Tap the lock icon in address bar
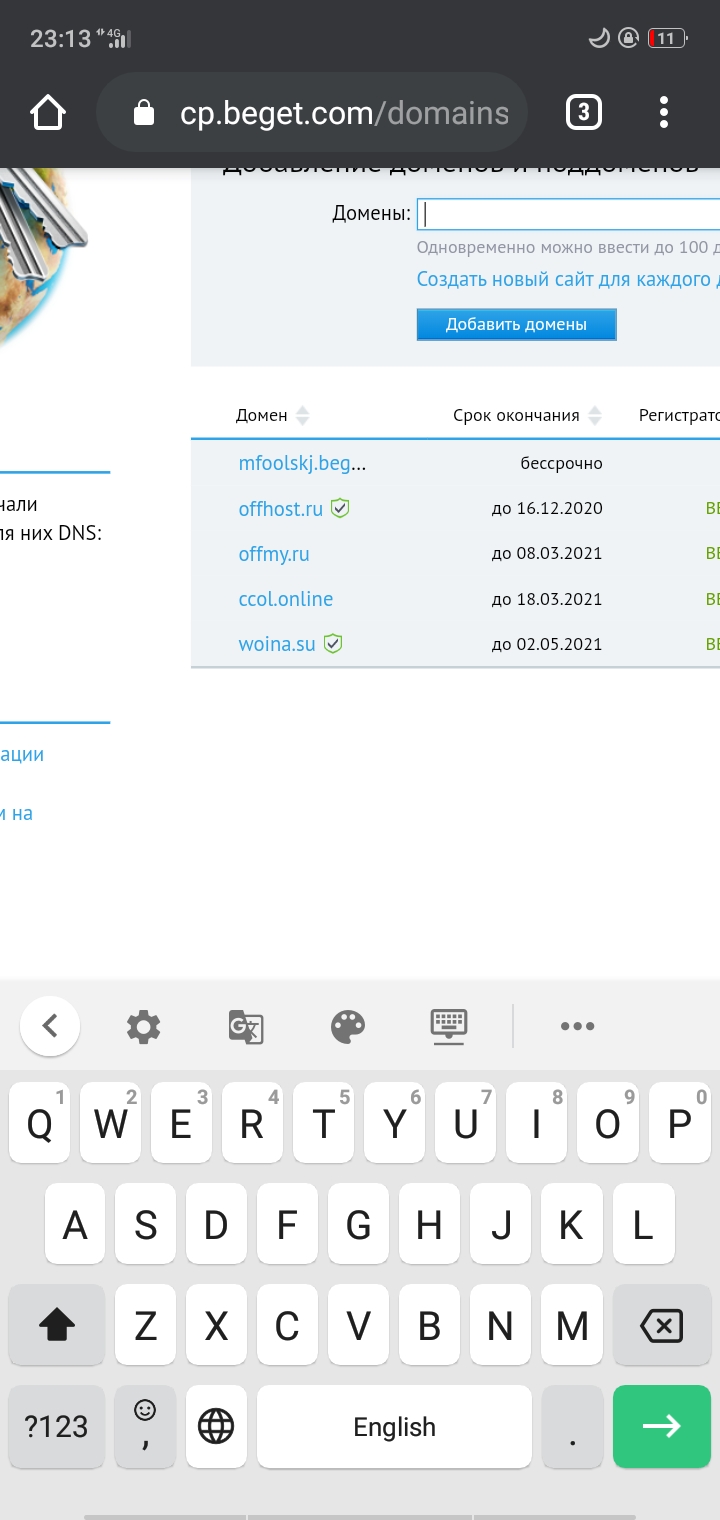 (144, 113)
